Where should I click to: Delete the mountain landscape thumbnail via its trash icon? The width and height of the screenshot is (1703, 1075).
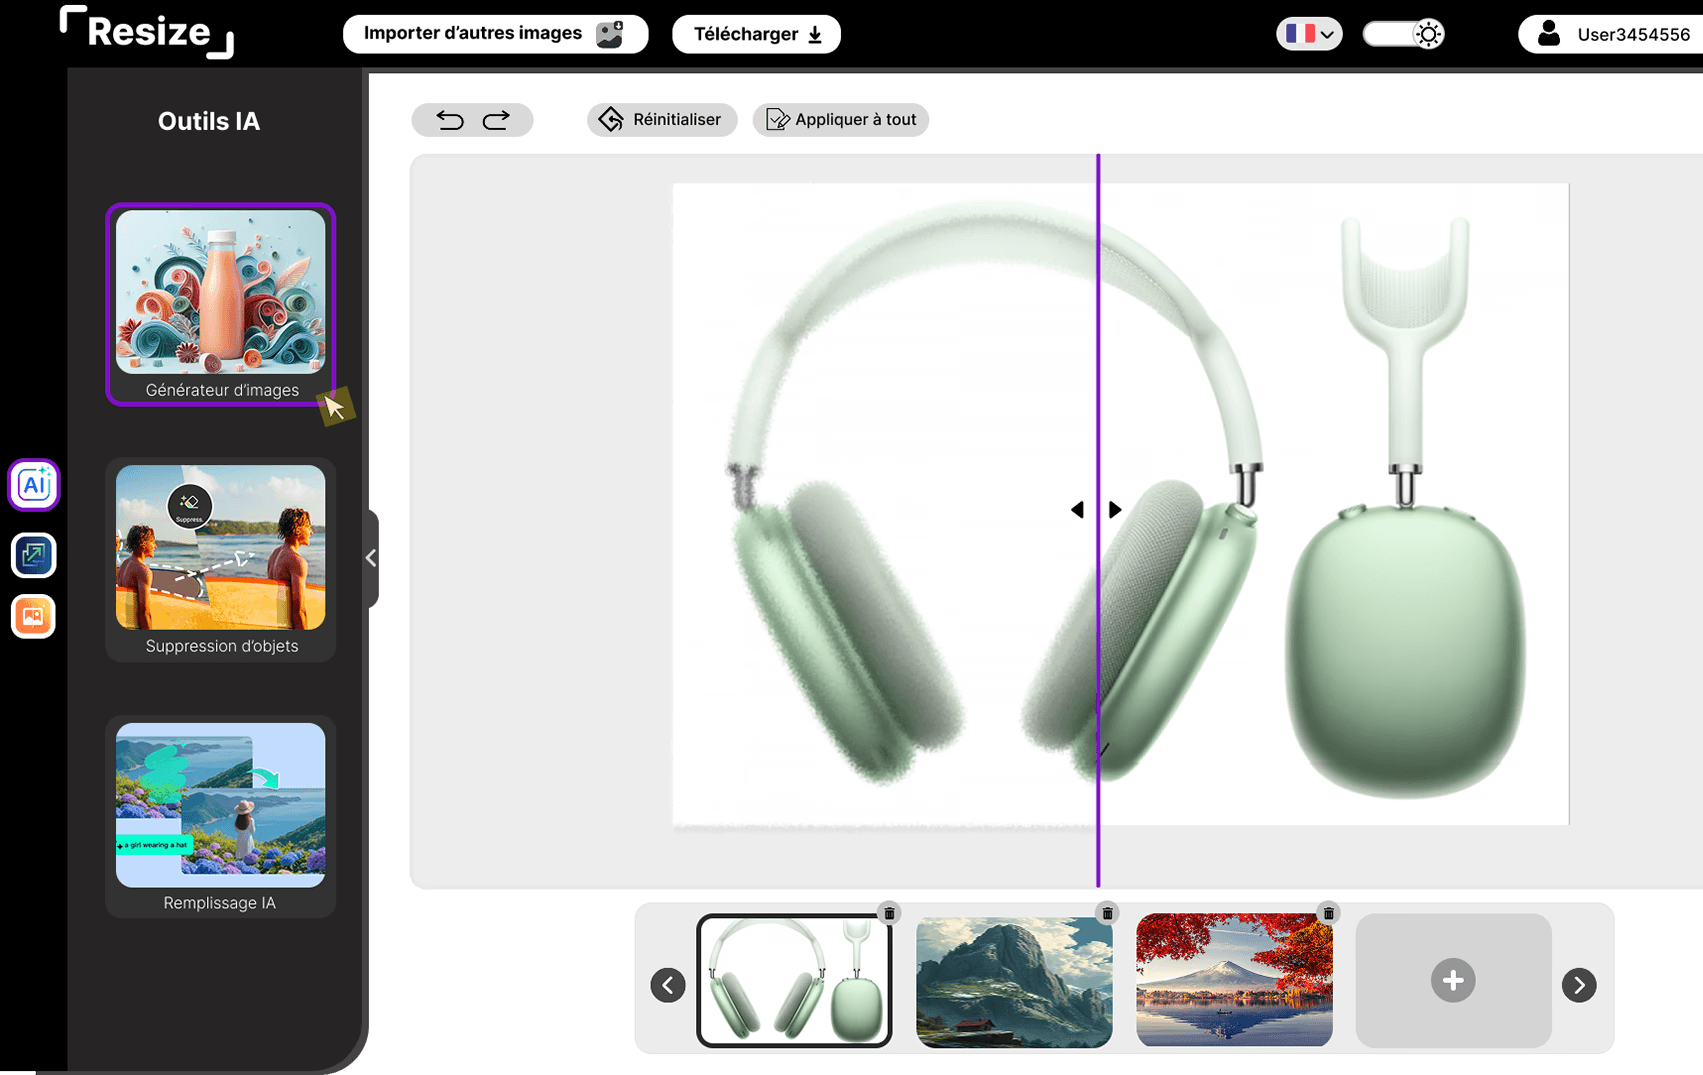click(1108, 912)
